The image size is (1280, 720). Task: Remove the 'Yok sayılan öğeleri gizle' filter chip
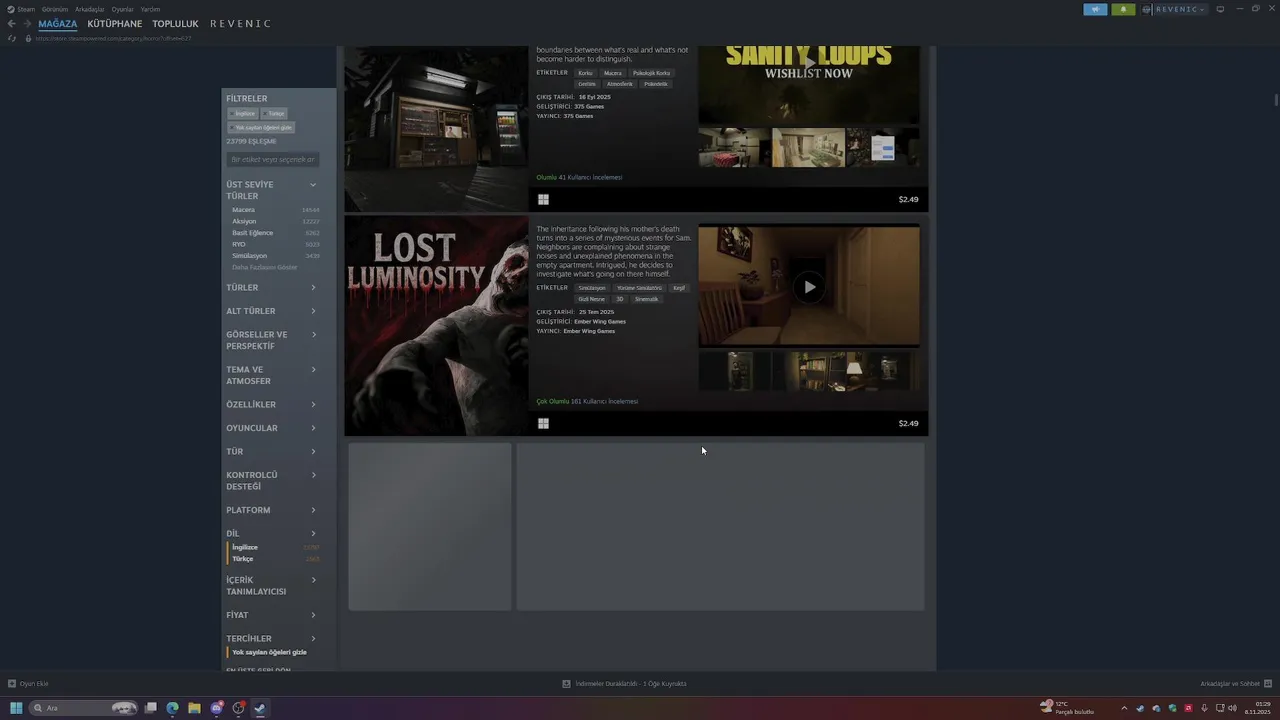(261, 128)
